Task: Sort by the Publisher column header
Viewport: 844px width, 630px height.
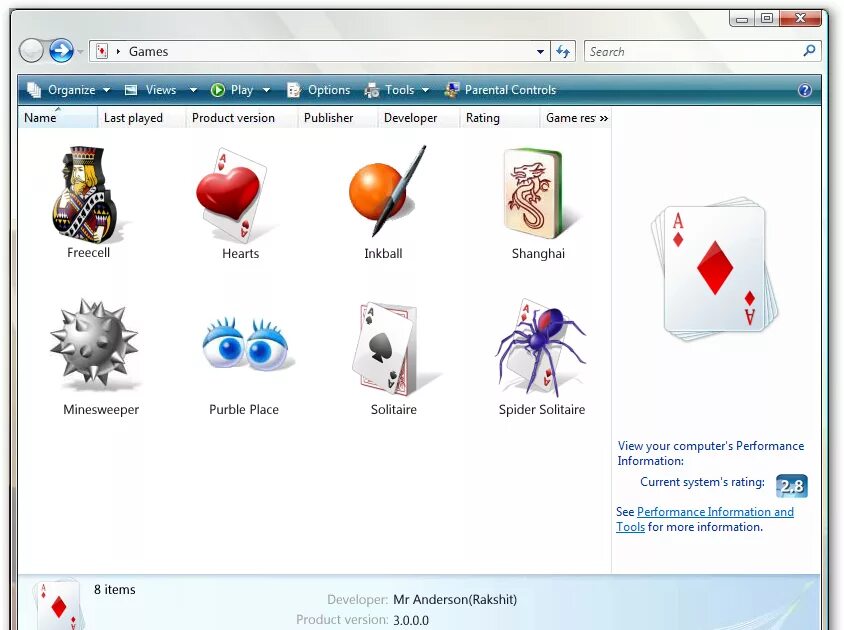Action: 337,117
